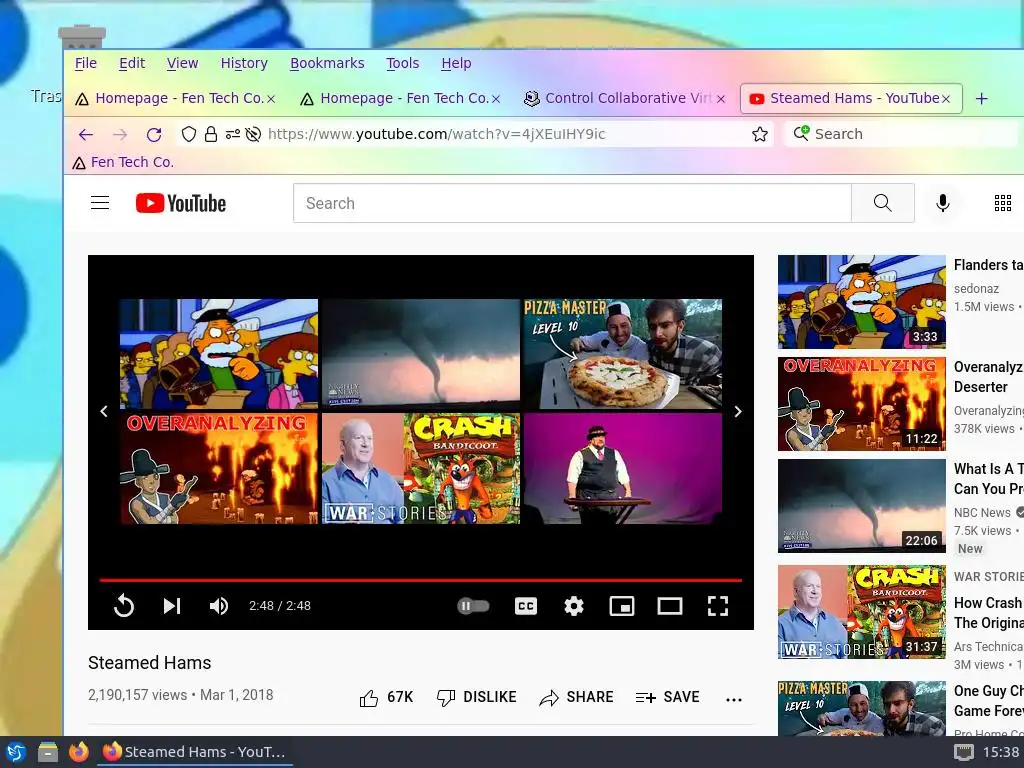The width and height of the screenshot is (1024, 768).
Task: Open site permissions icon in address bar
Action: point(232,135)
